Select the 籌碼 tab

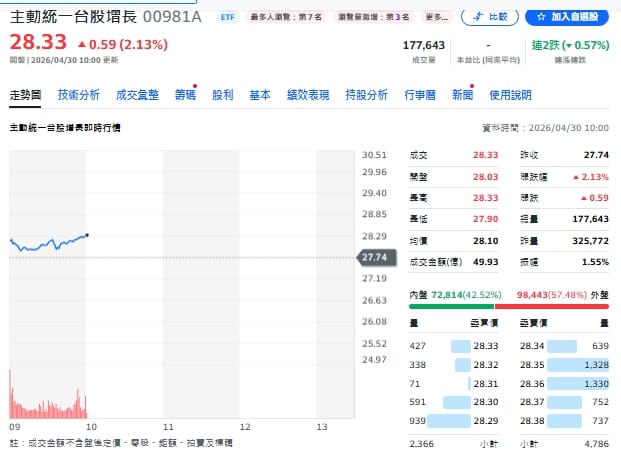(185, 95)
